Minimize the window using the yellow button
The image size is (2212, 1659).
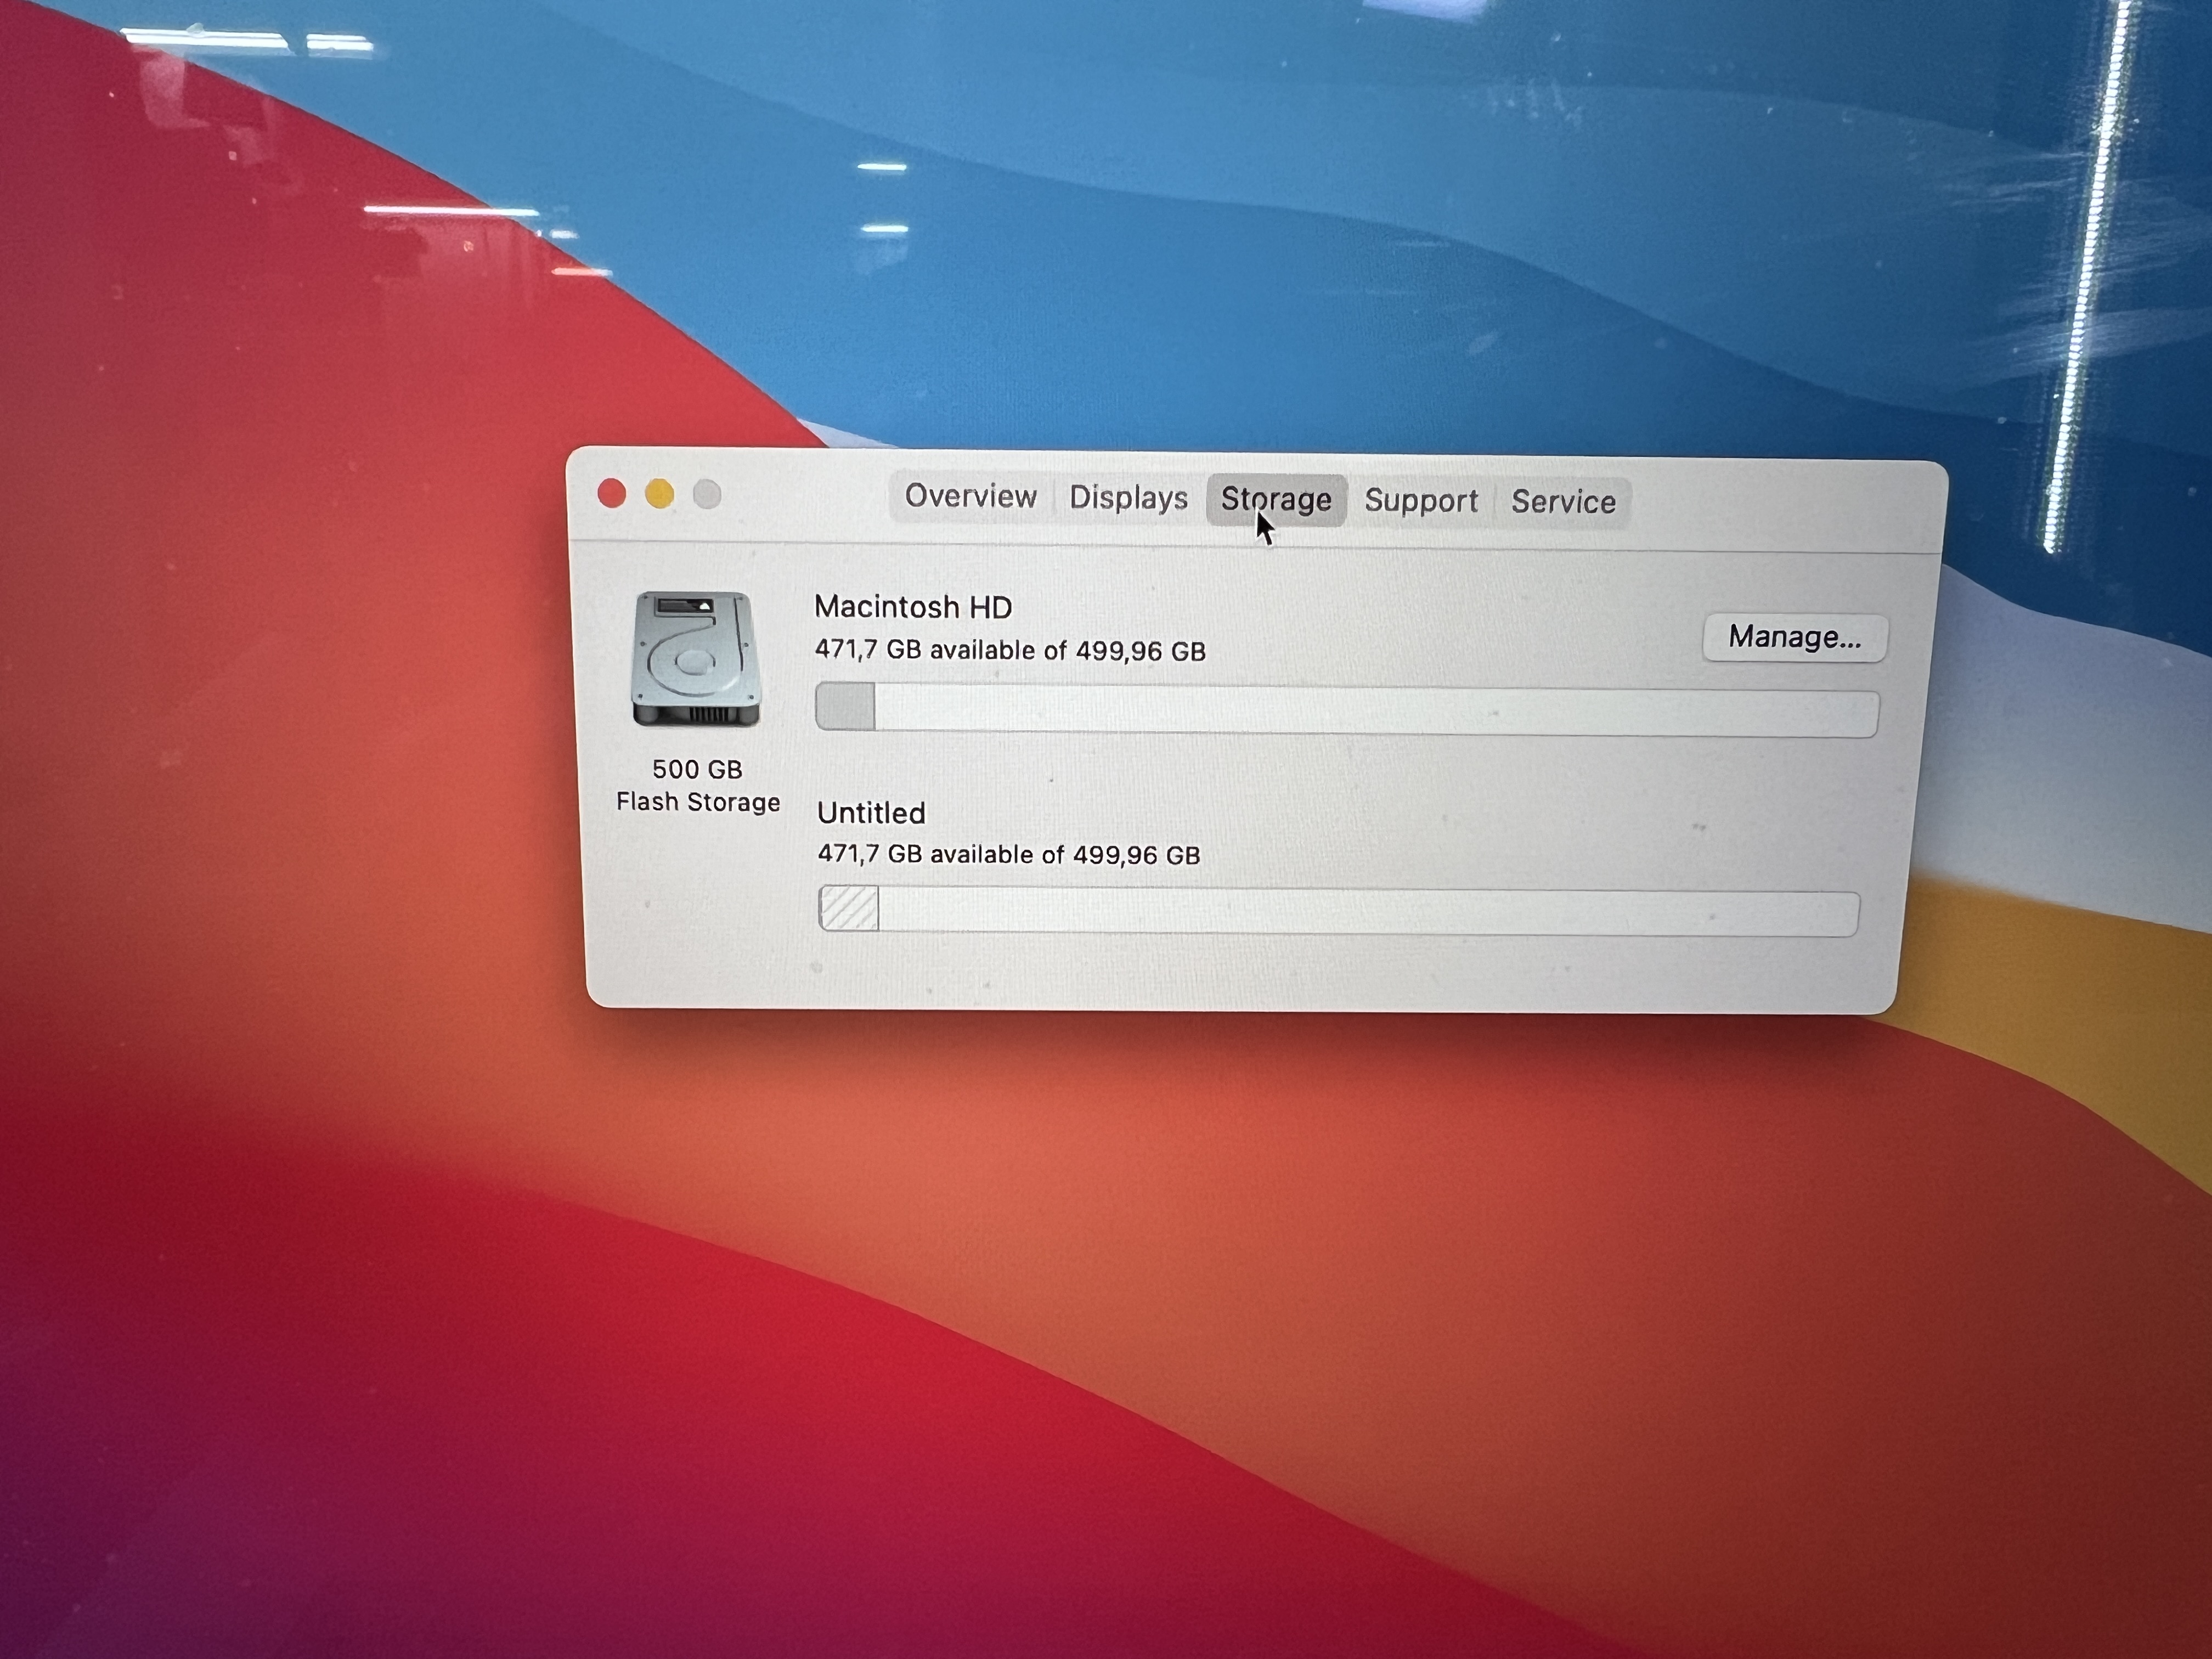pyautogui.click(x=659, y=494)
